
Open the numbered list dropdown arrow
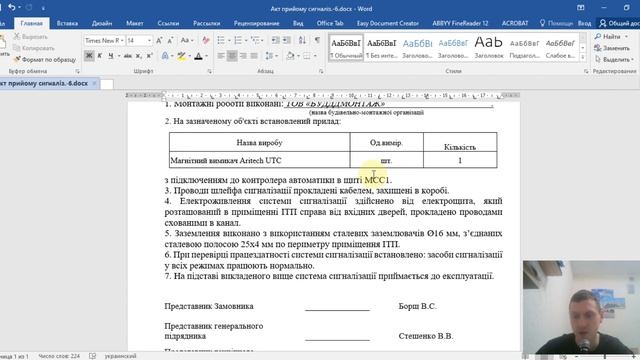point(246,40)
